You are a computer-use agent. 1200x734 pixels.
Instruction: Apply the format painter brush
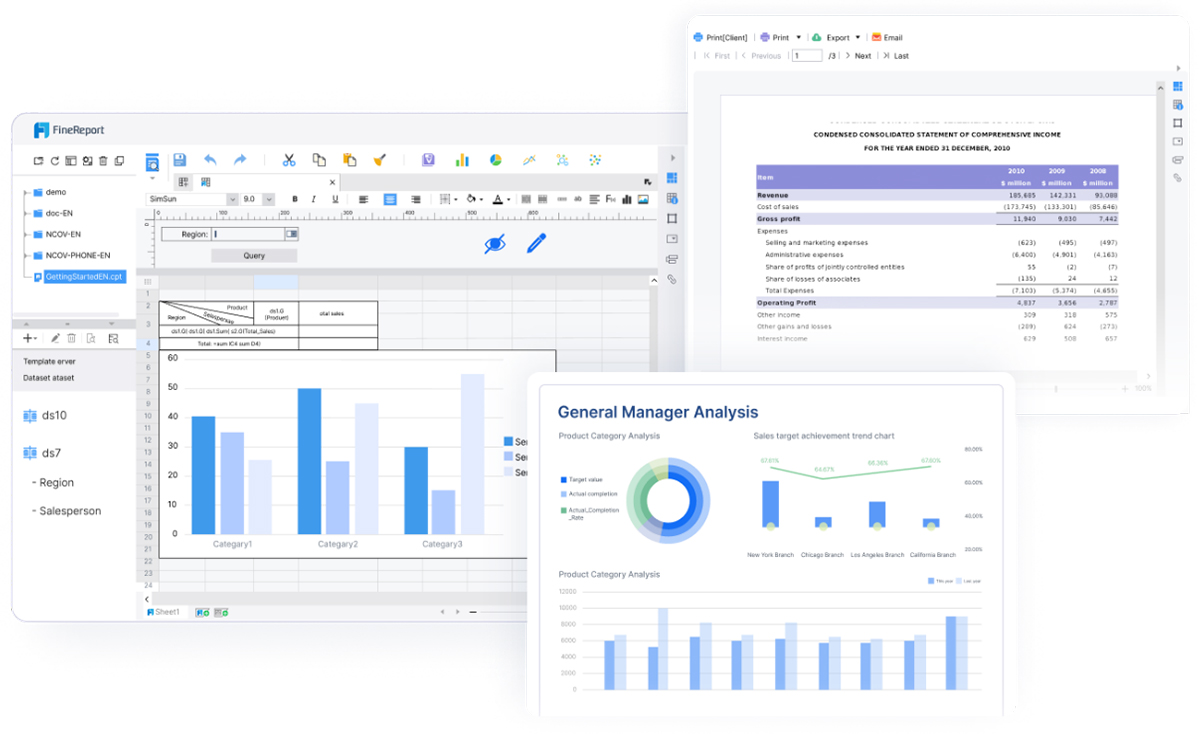pos(379,160)
